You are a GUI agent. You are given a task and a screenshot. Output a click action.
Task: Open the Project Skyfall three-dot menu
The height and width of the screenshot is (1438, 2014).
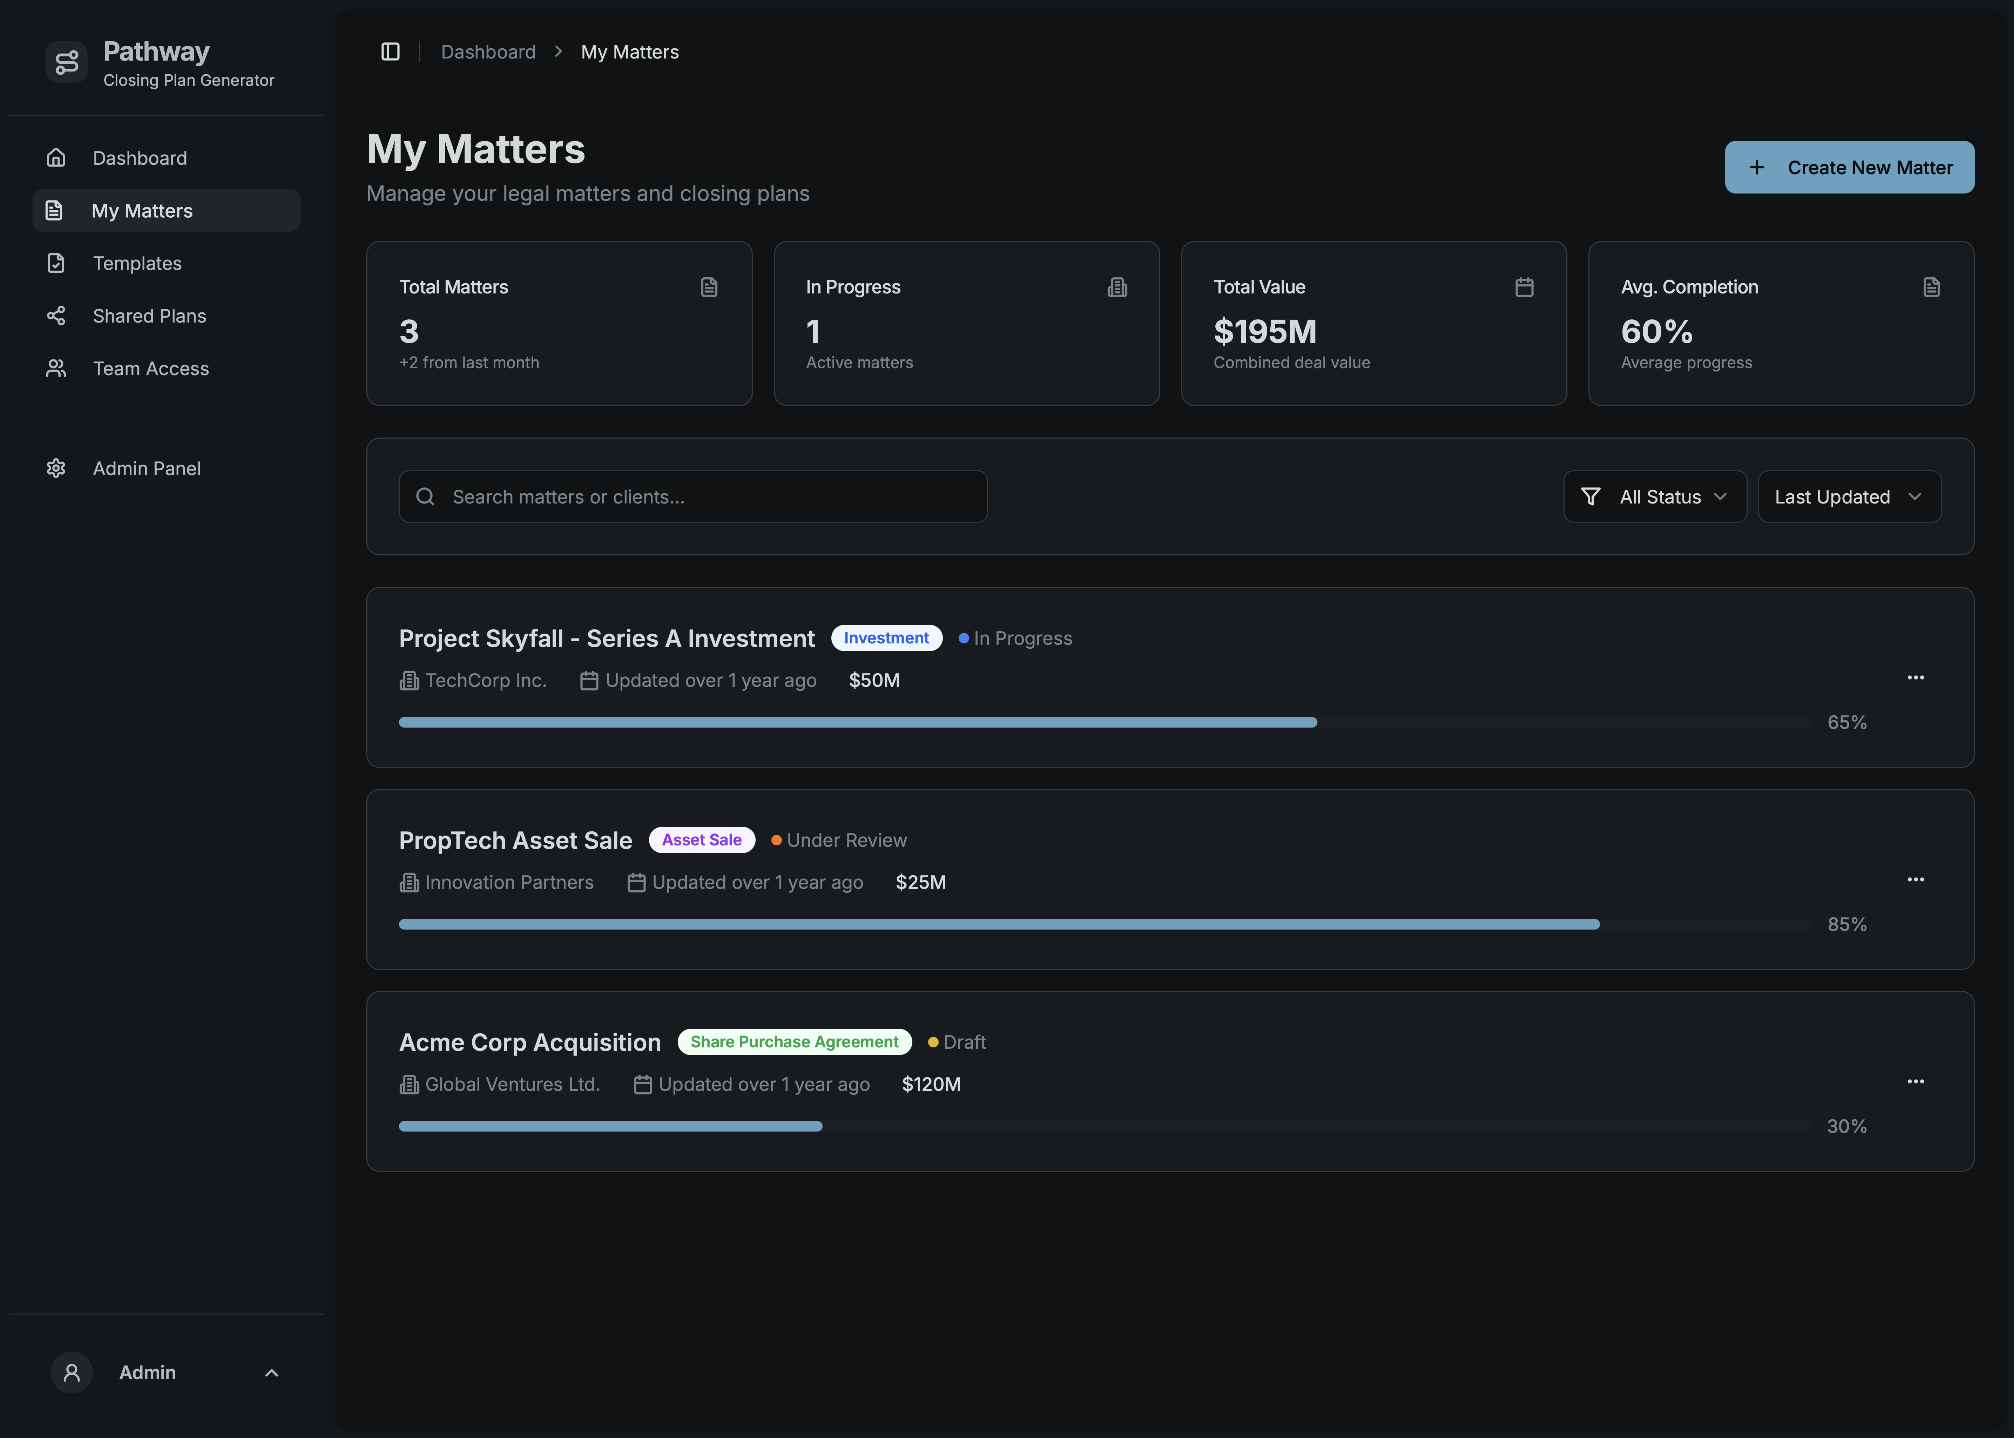(1915, 678)
